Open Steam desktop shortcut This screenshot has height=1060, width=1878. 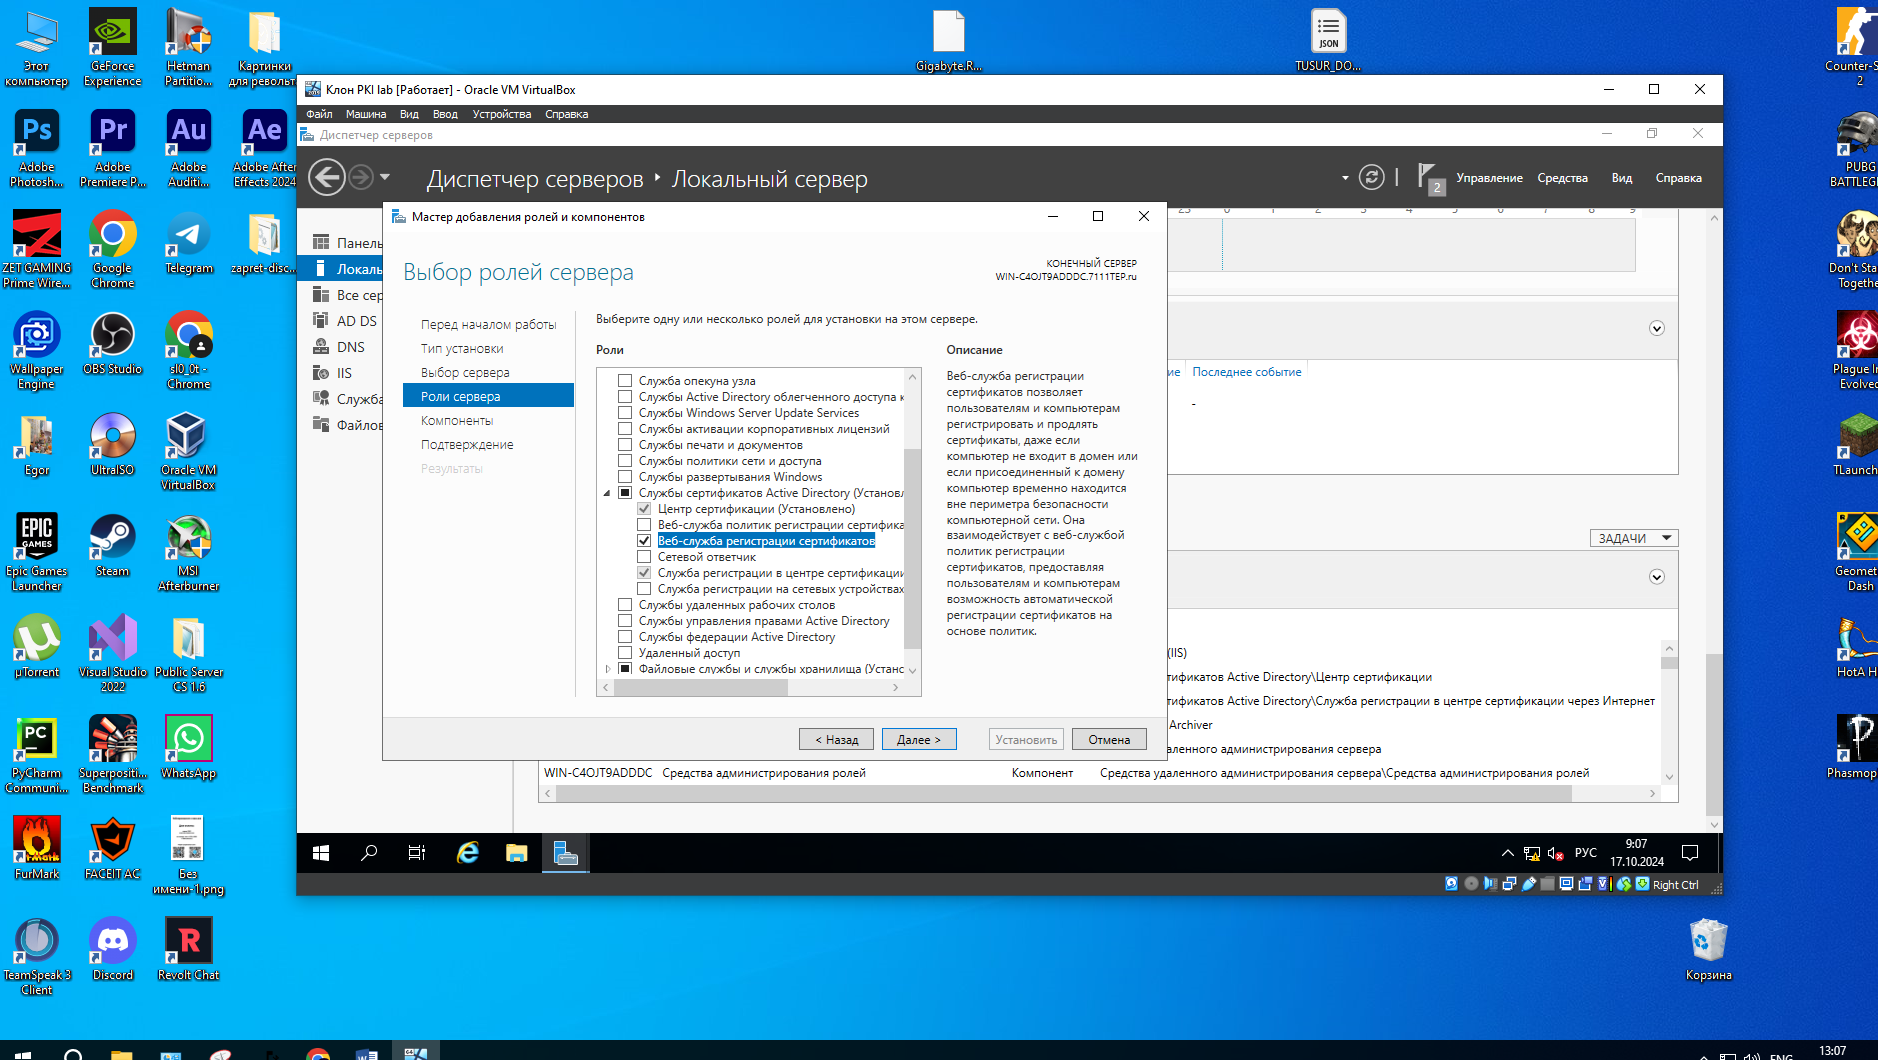[x=113, y=545]
